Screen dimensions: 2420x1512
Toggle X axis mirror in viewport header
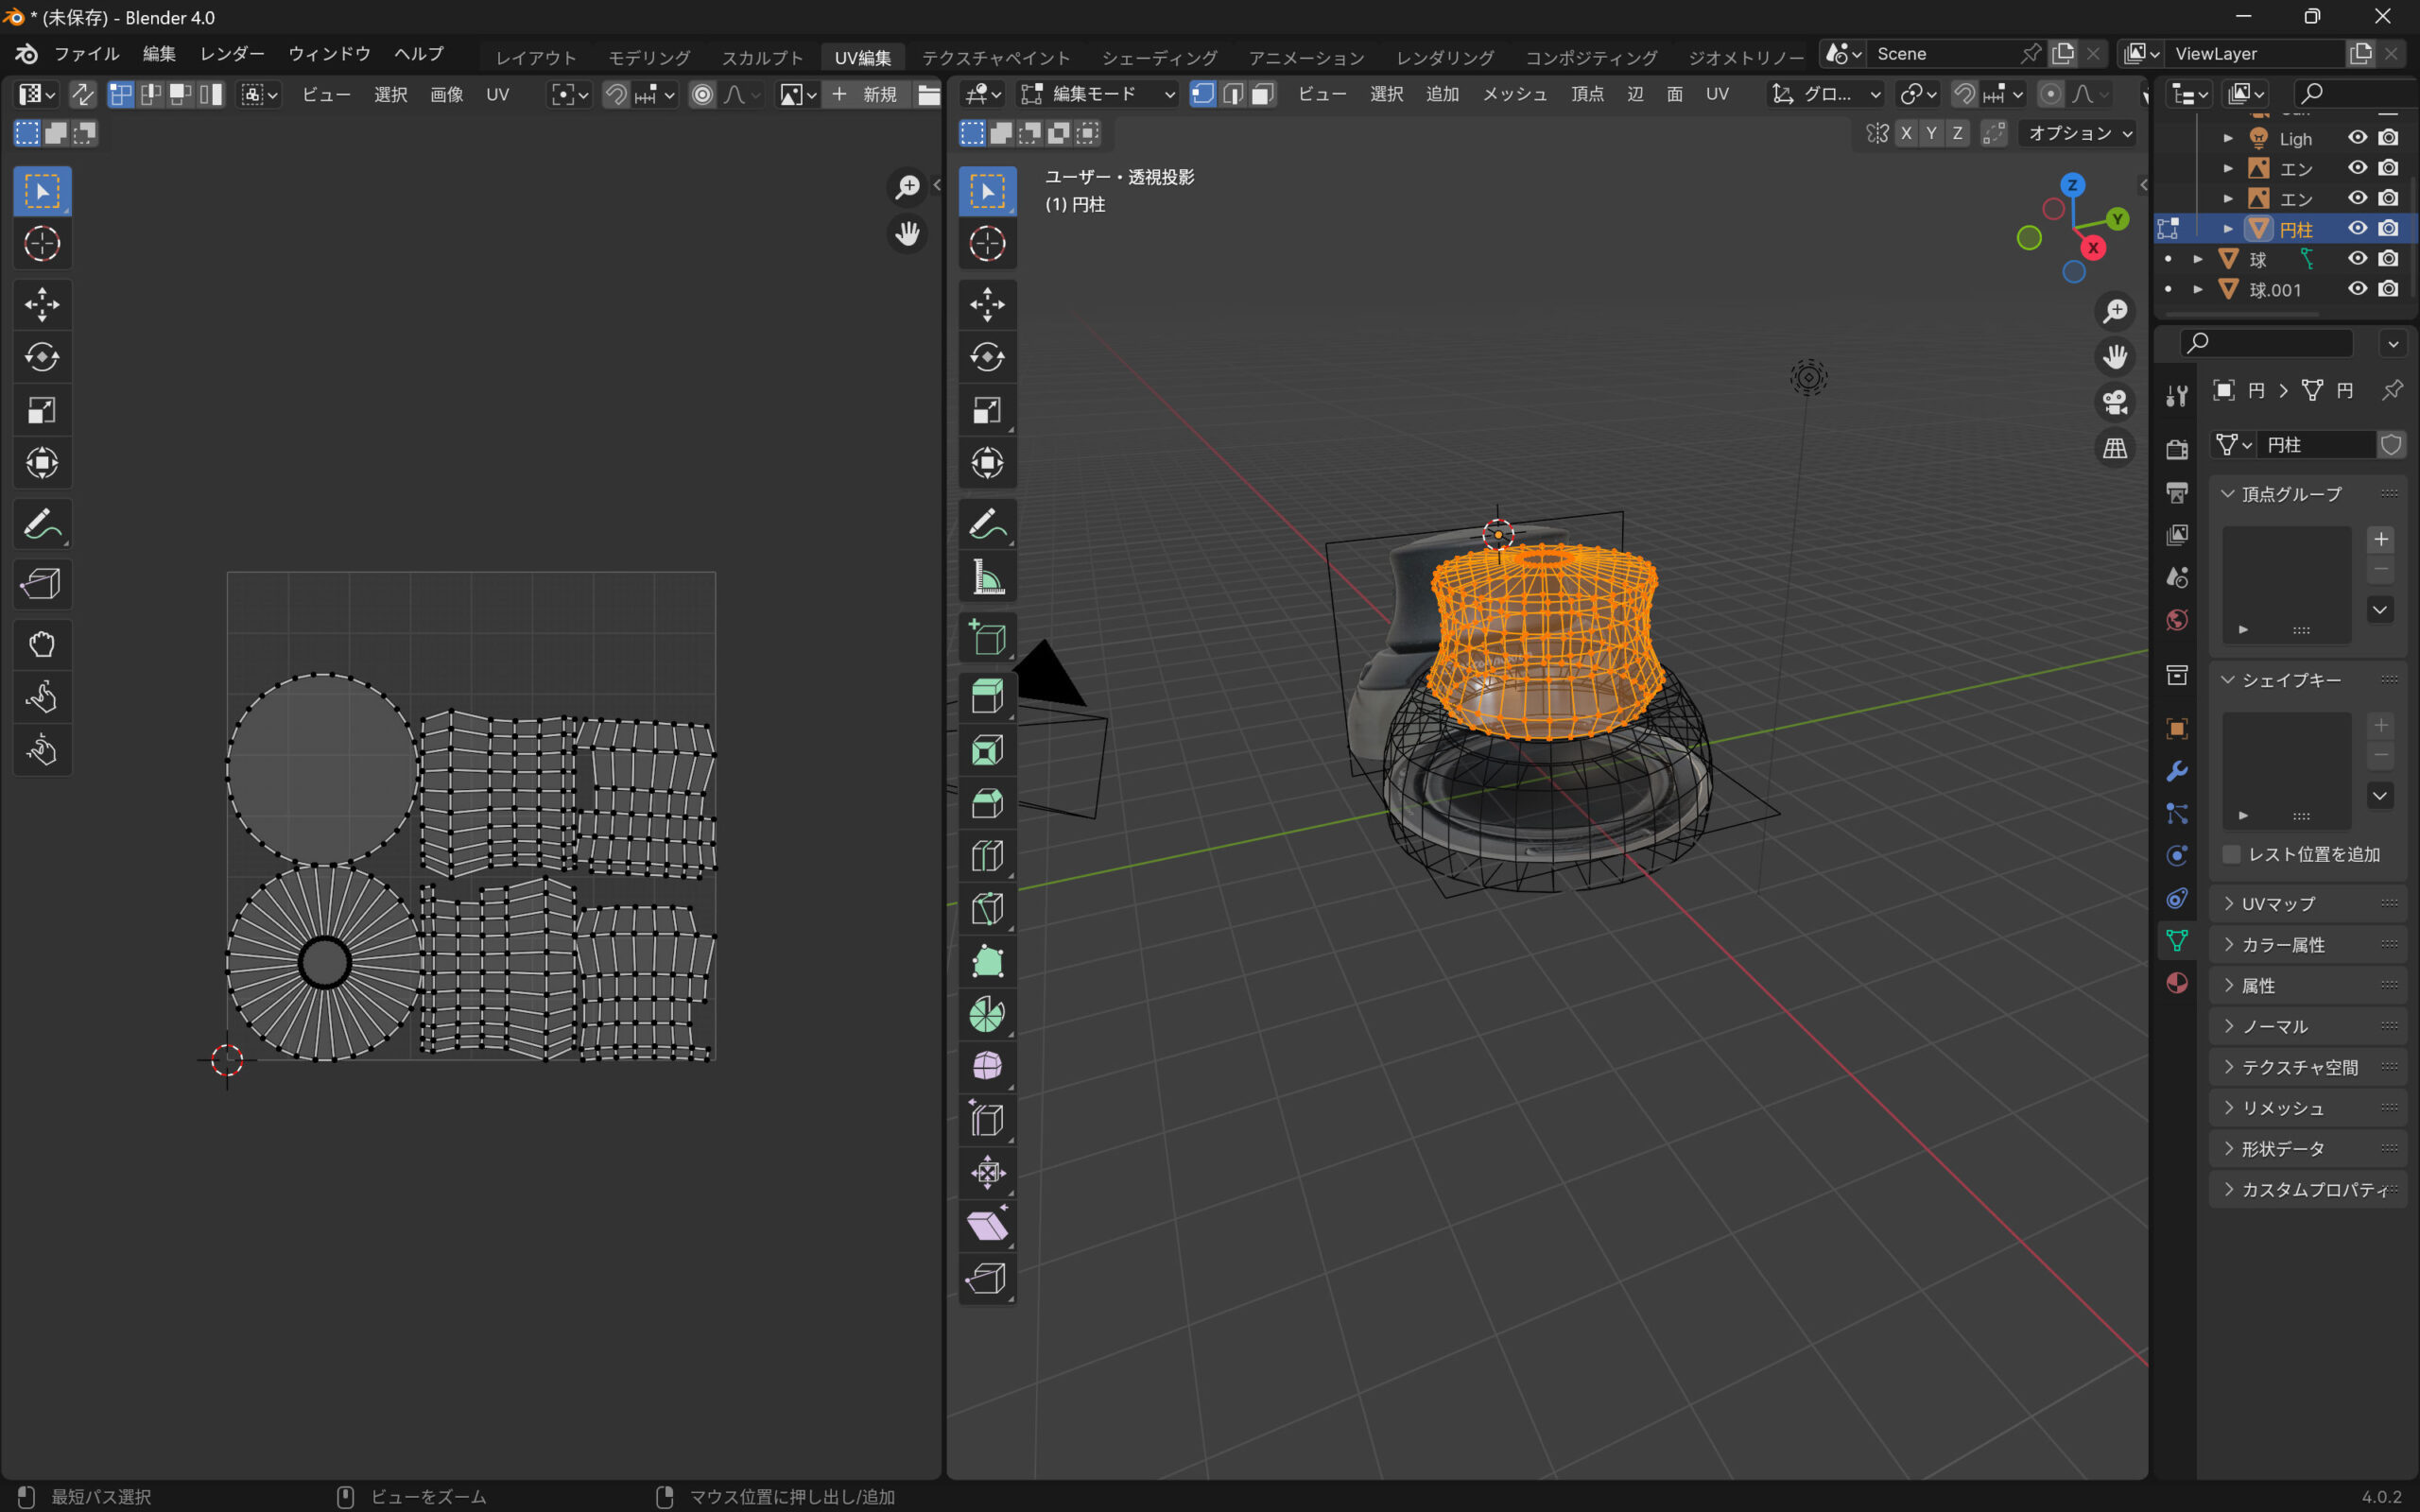(x=1906, y=133)
